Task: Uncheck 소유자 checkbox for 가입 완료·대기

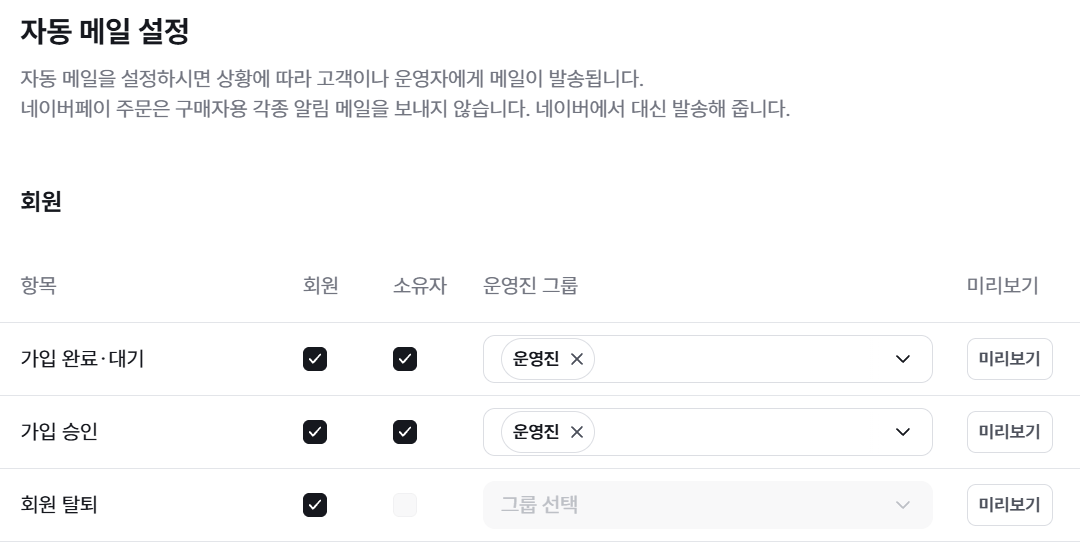Action: (x=405, y=359)
